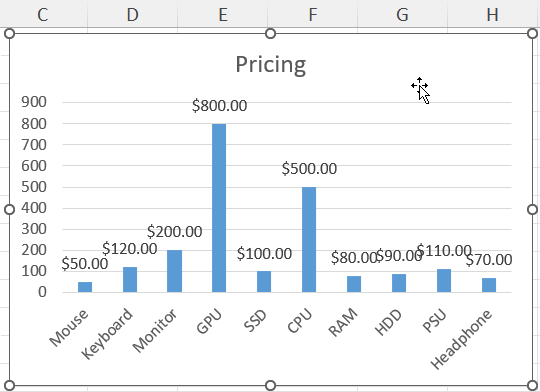Select the Headphone bar in the chart

coord(489,285)
